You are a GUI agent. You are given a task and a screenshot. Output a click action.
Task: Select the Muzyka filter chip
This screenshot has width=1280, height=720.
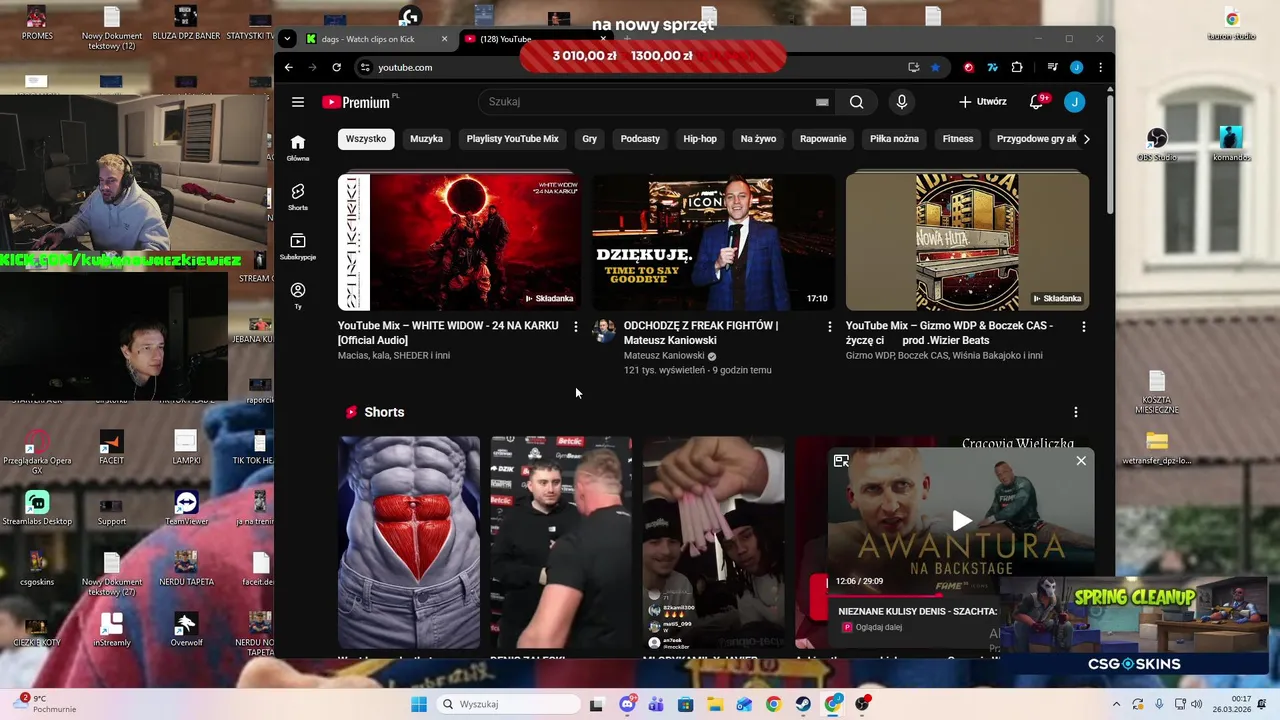[426, 139]
